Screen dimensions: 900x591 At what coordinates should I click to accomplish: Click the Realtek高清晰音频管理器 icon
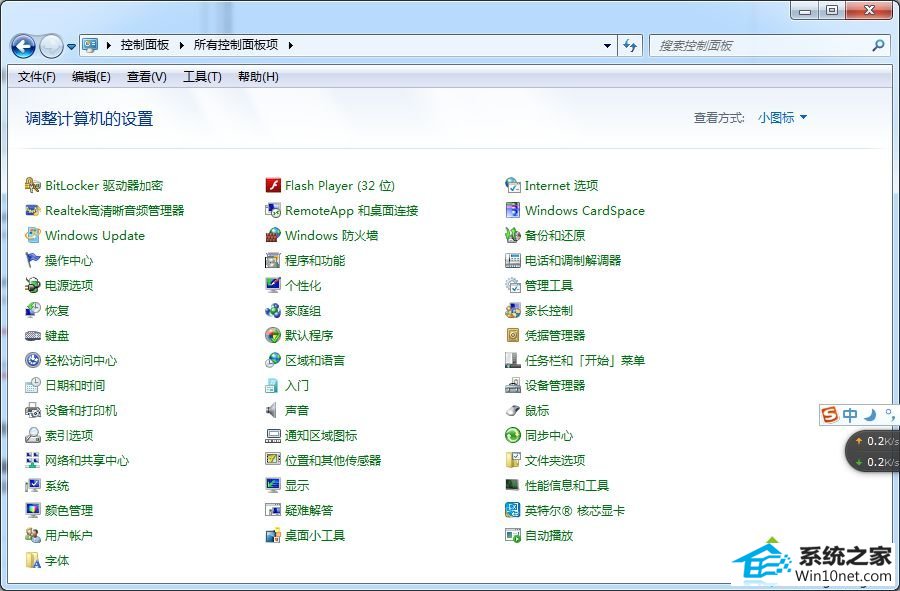pos(33,211)
